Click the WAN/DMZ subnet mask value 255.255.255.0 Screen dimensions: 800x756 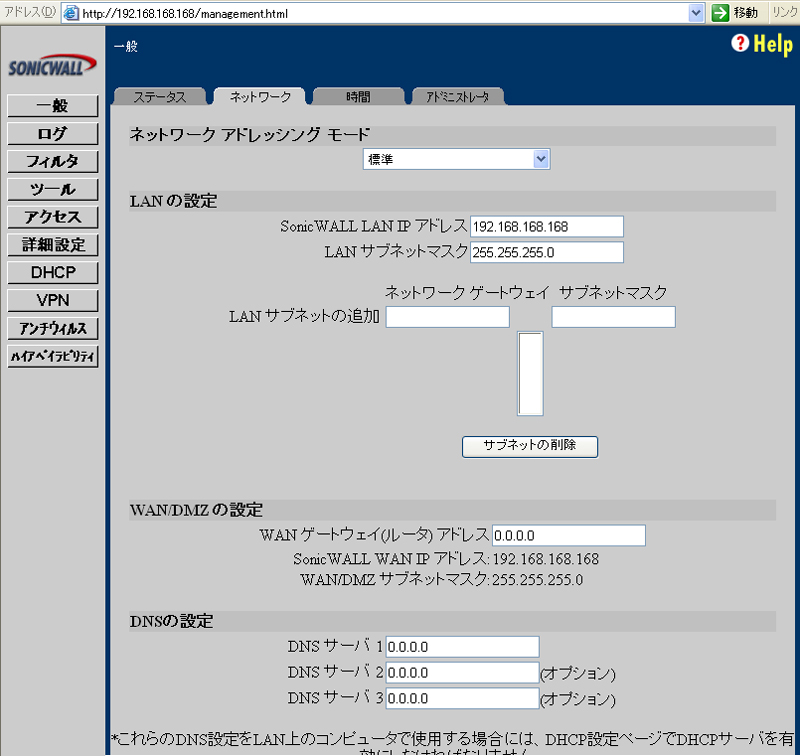[x=537, y=580]
